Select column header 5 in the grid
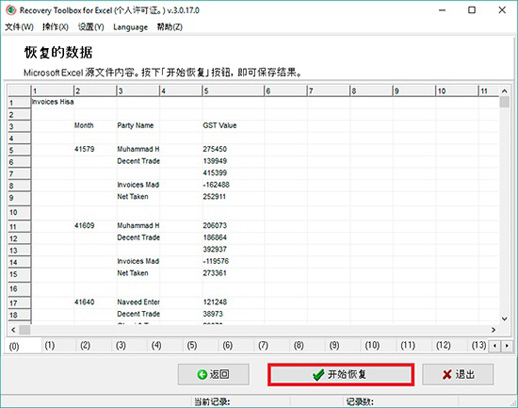 233,91
